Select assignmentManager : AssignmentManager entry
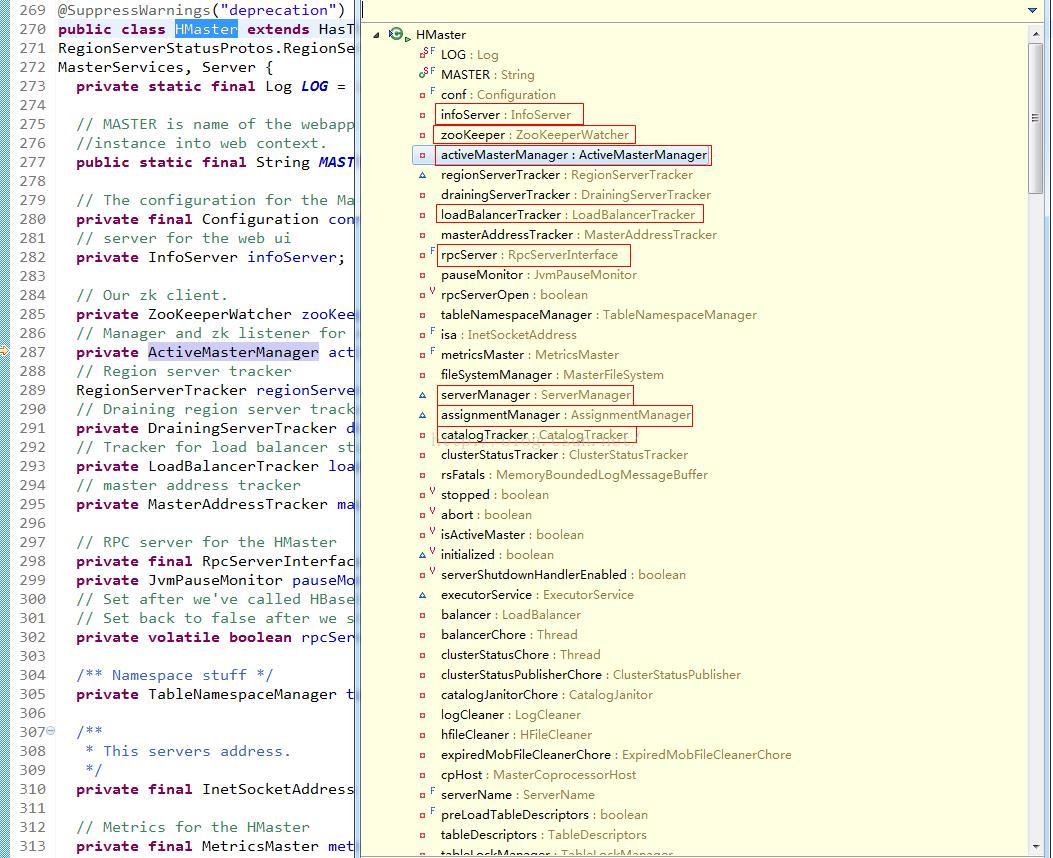The width and height of the screenshot is (1053, 858). (565, 415)
